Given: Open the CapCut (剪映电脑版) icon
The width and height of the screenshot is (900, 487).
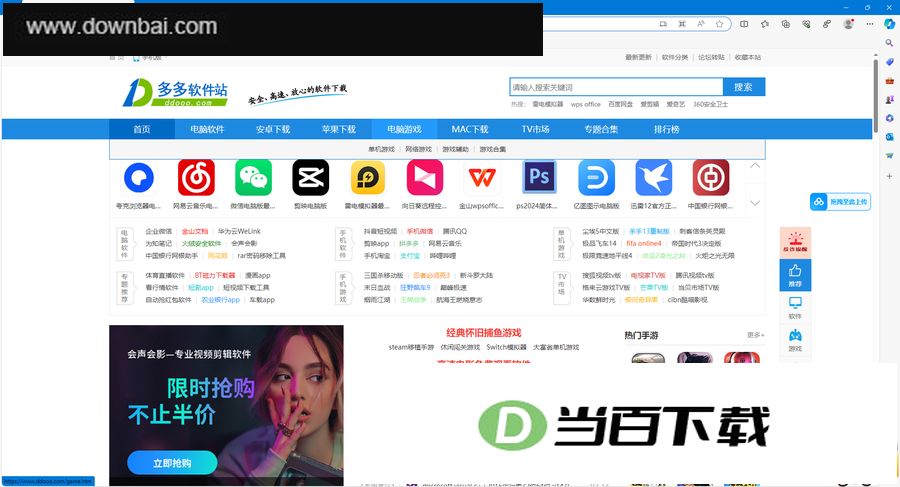Looking at the screenshot, I should 311,178.
